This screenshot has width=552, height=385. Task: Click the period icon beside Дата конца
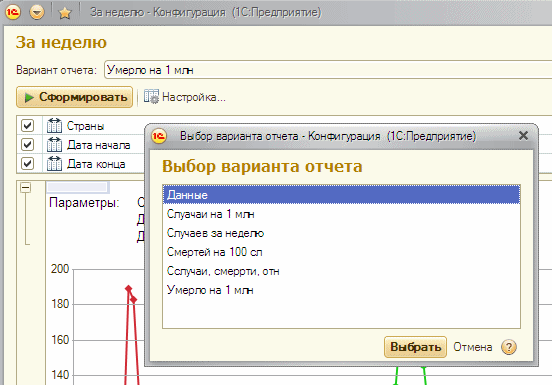click(54, 164)
